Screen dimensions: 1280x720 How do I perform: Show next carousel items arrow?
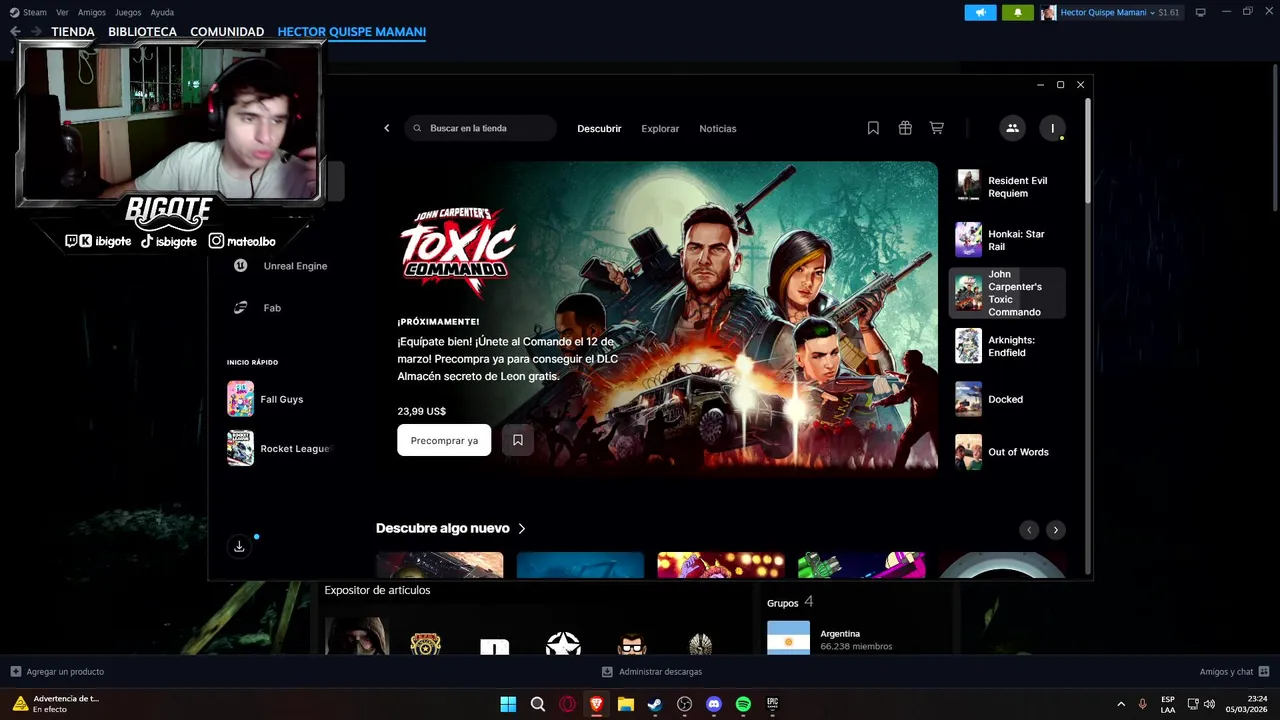(1055, 530)
